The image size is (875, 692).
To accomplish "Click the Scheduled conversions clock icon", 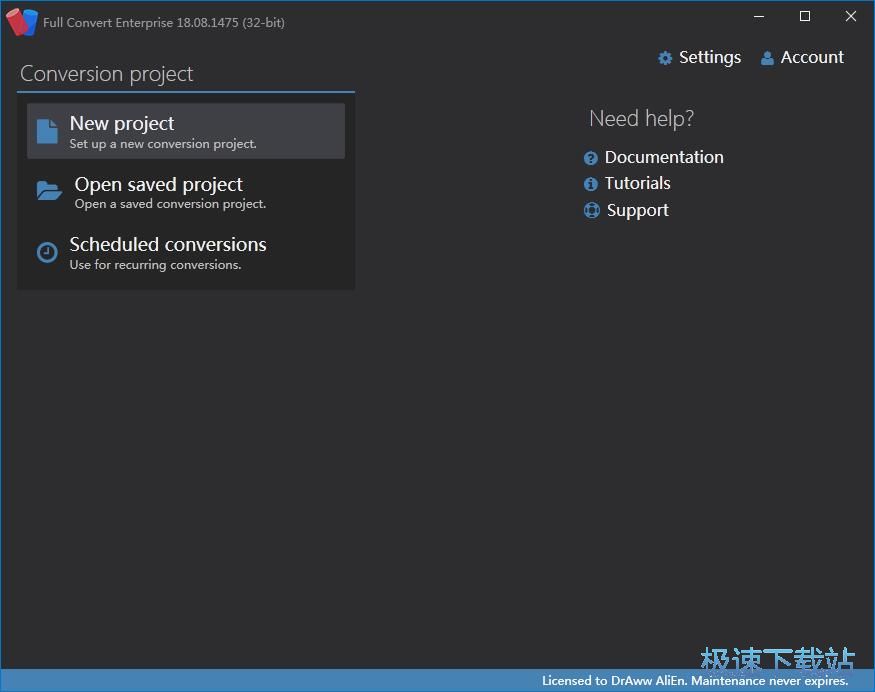I will (47, 252).
